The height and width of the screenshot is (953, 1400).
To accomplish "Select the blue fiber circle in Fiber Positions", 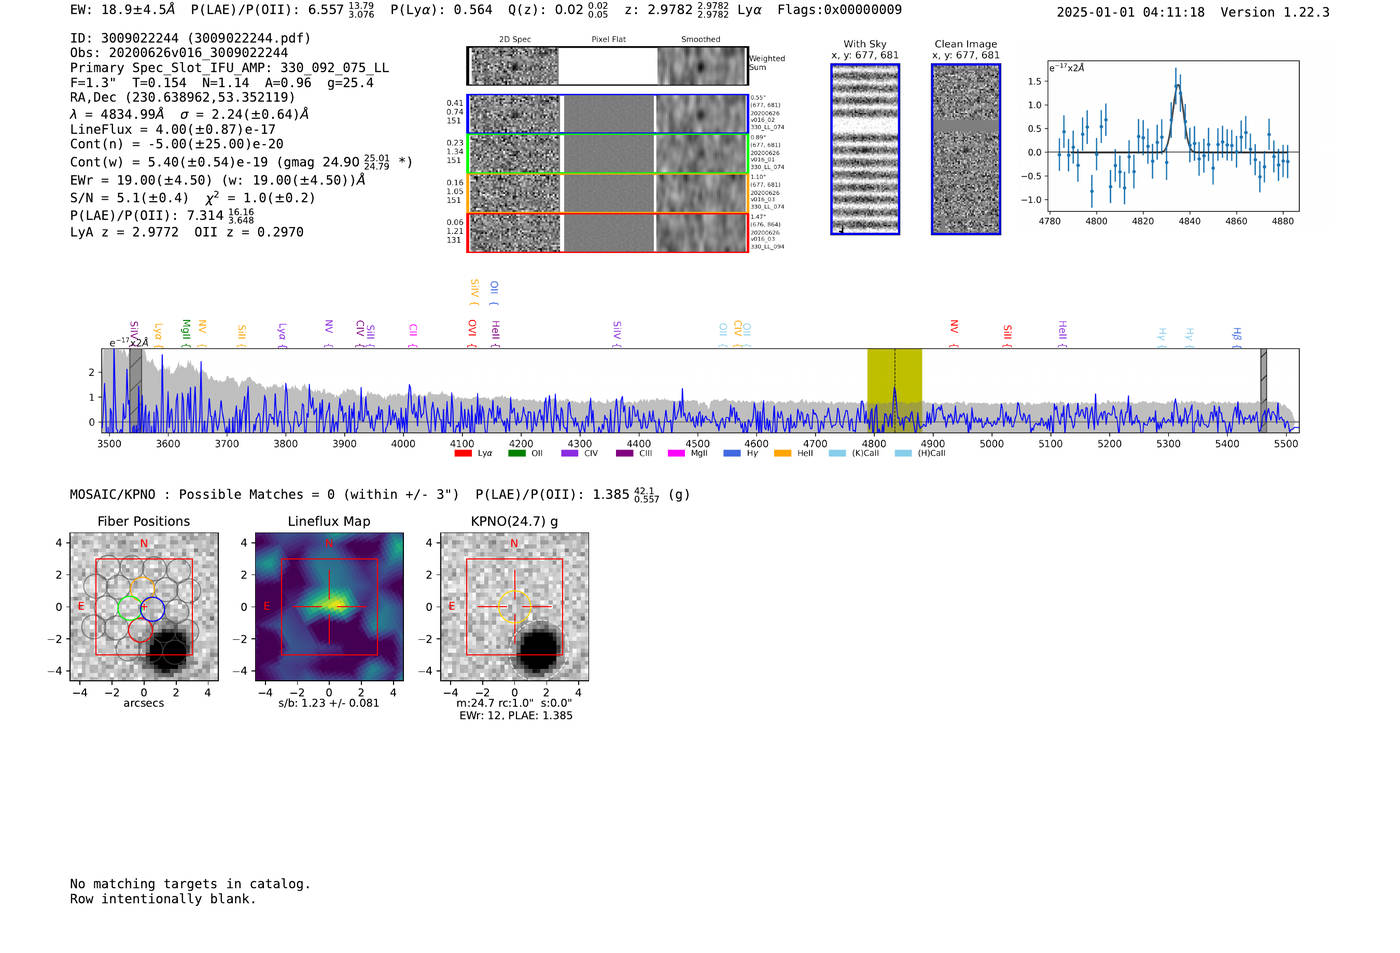I will pos(152,607).
